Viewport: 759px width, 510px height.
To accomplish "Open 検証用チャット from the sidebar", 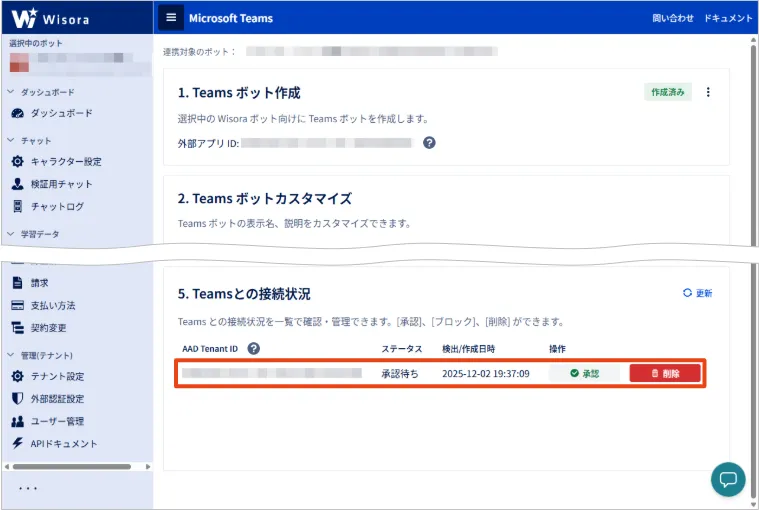I will tap(61, 184).
